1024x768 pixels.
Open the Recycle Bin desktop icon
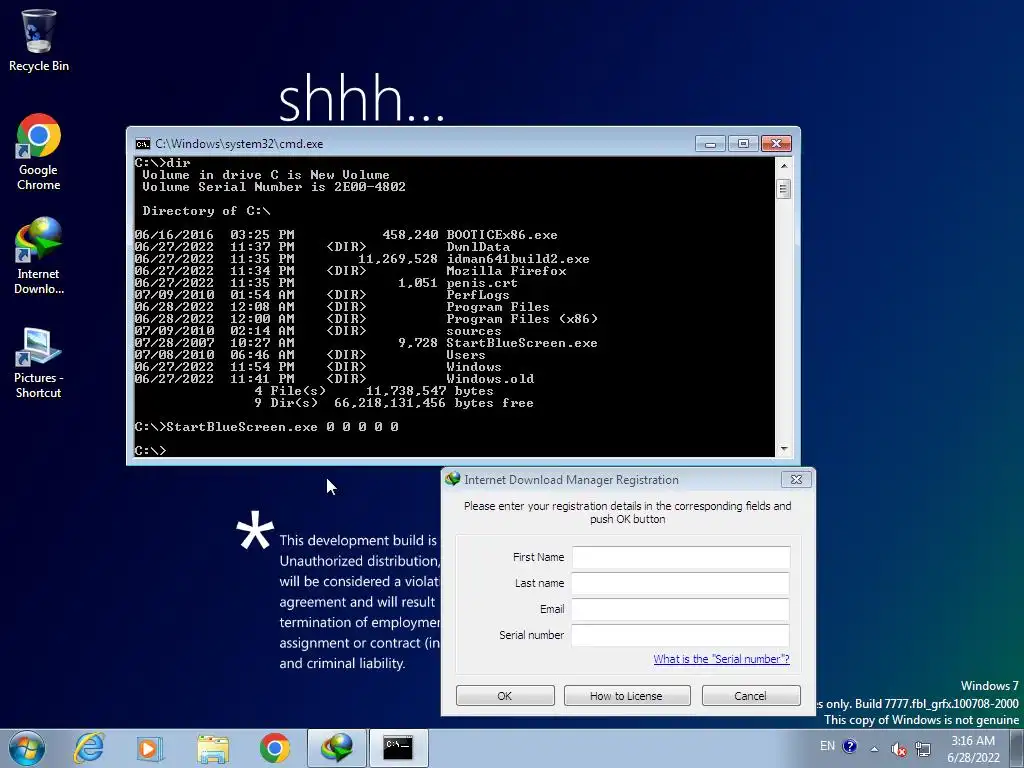click(39, 39)
